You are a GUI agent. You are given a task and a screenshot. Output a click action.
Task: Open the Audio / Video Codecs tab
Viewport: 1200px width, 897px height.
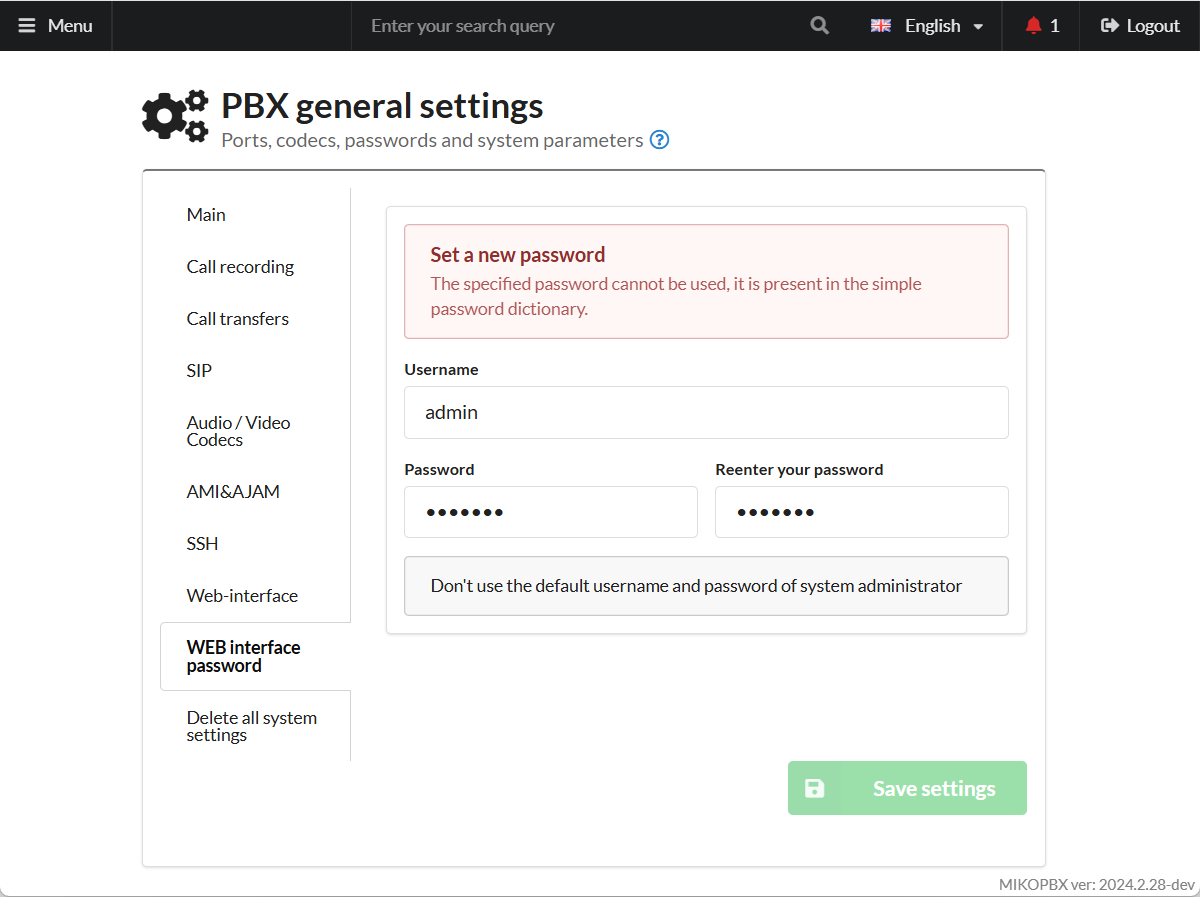click(x=238, y=431)
